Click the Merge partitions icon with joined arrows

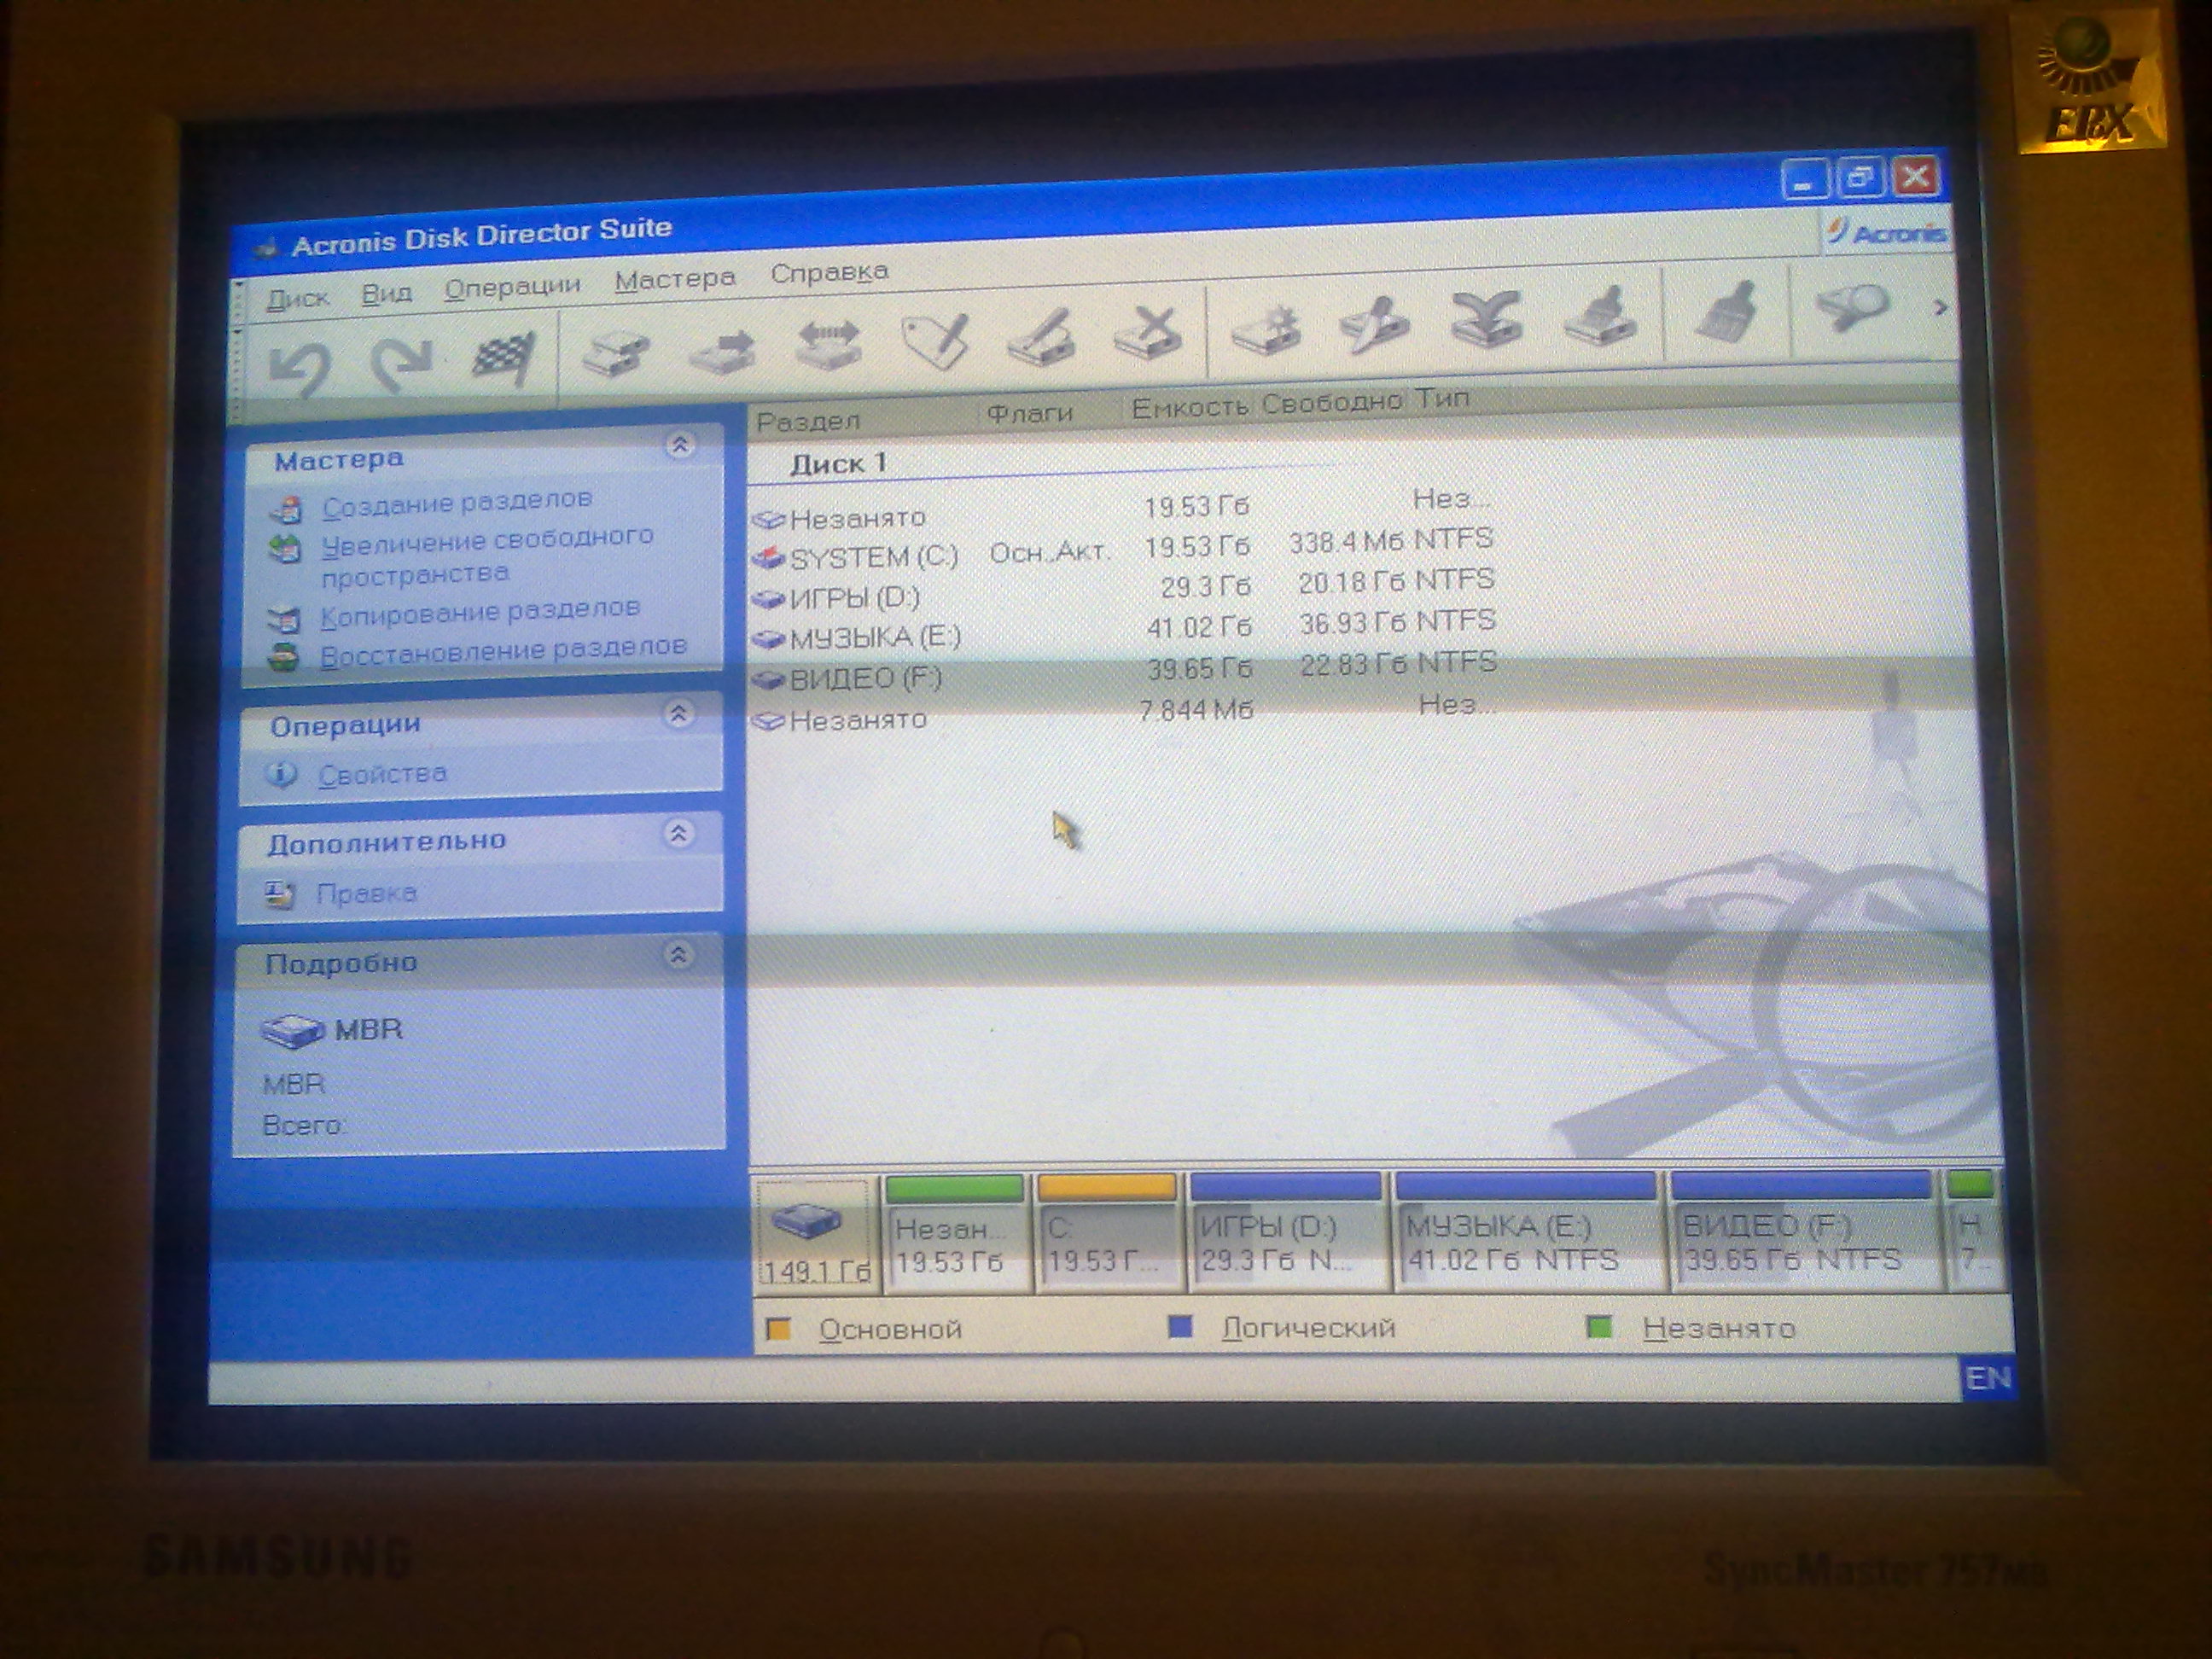click(x=1487, y=320)
